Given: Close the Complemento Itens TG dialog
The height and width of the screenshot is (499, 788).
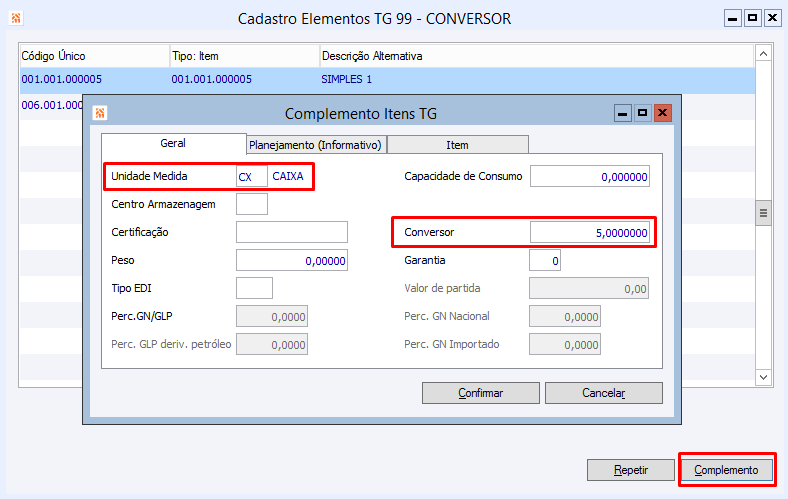Looking at the screenshot, I should click(x=662, y=113).
